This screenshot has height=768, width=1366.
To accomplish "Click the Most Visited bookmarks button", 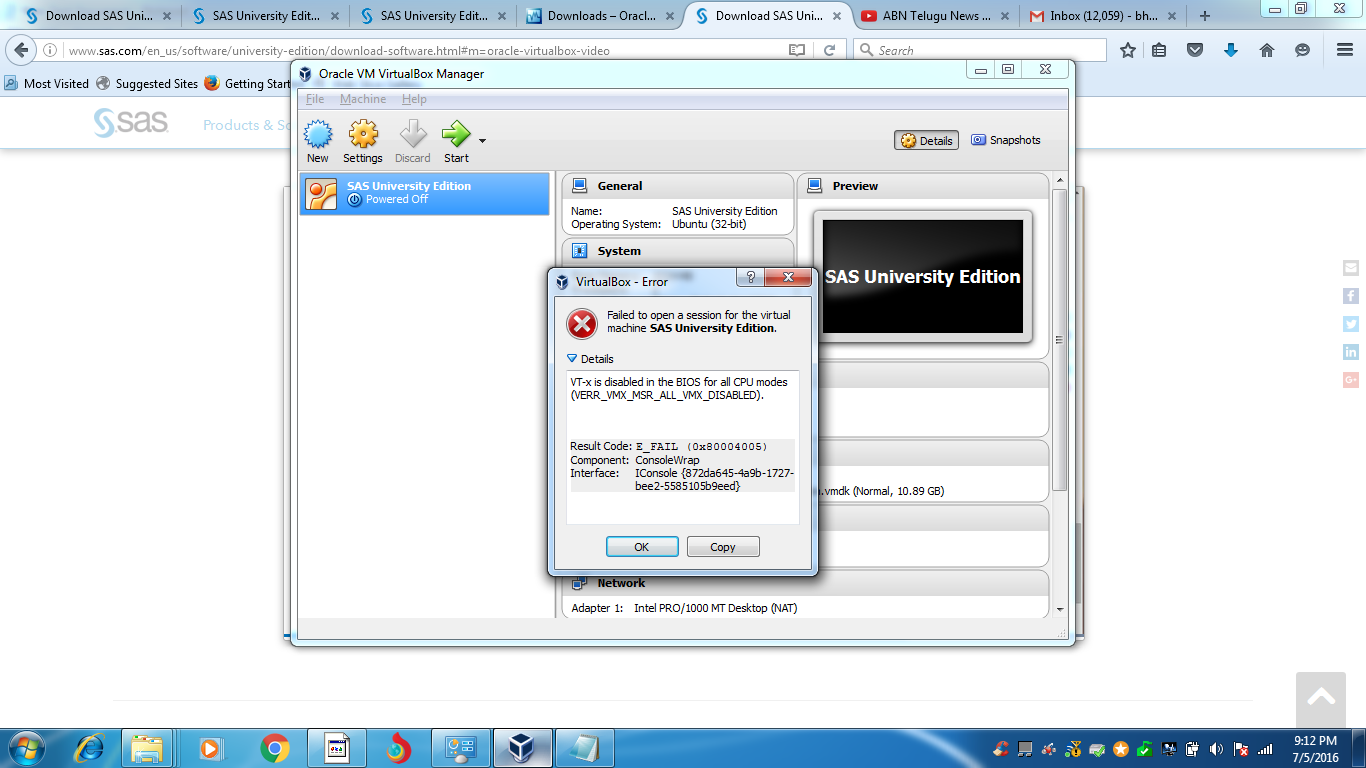I will pos(47,84).
